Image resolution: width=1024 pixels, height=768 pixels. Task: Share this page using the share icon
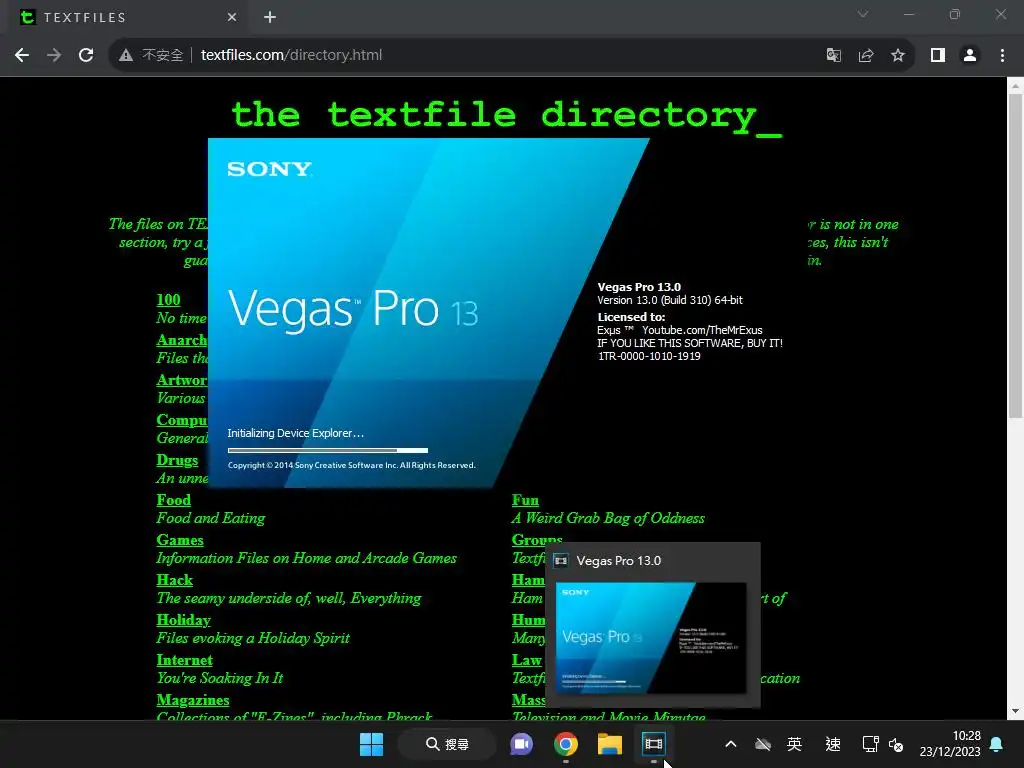tap(866, 56)
